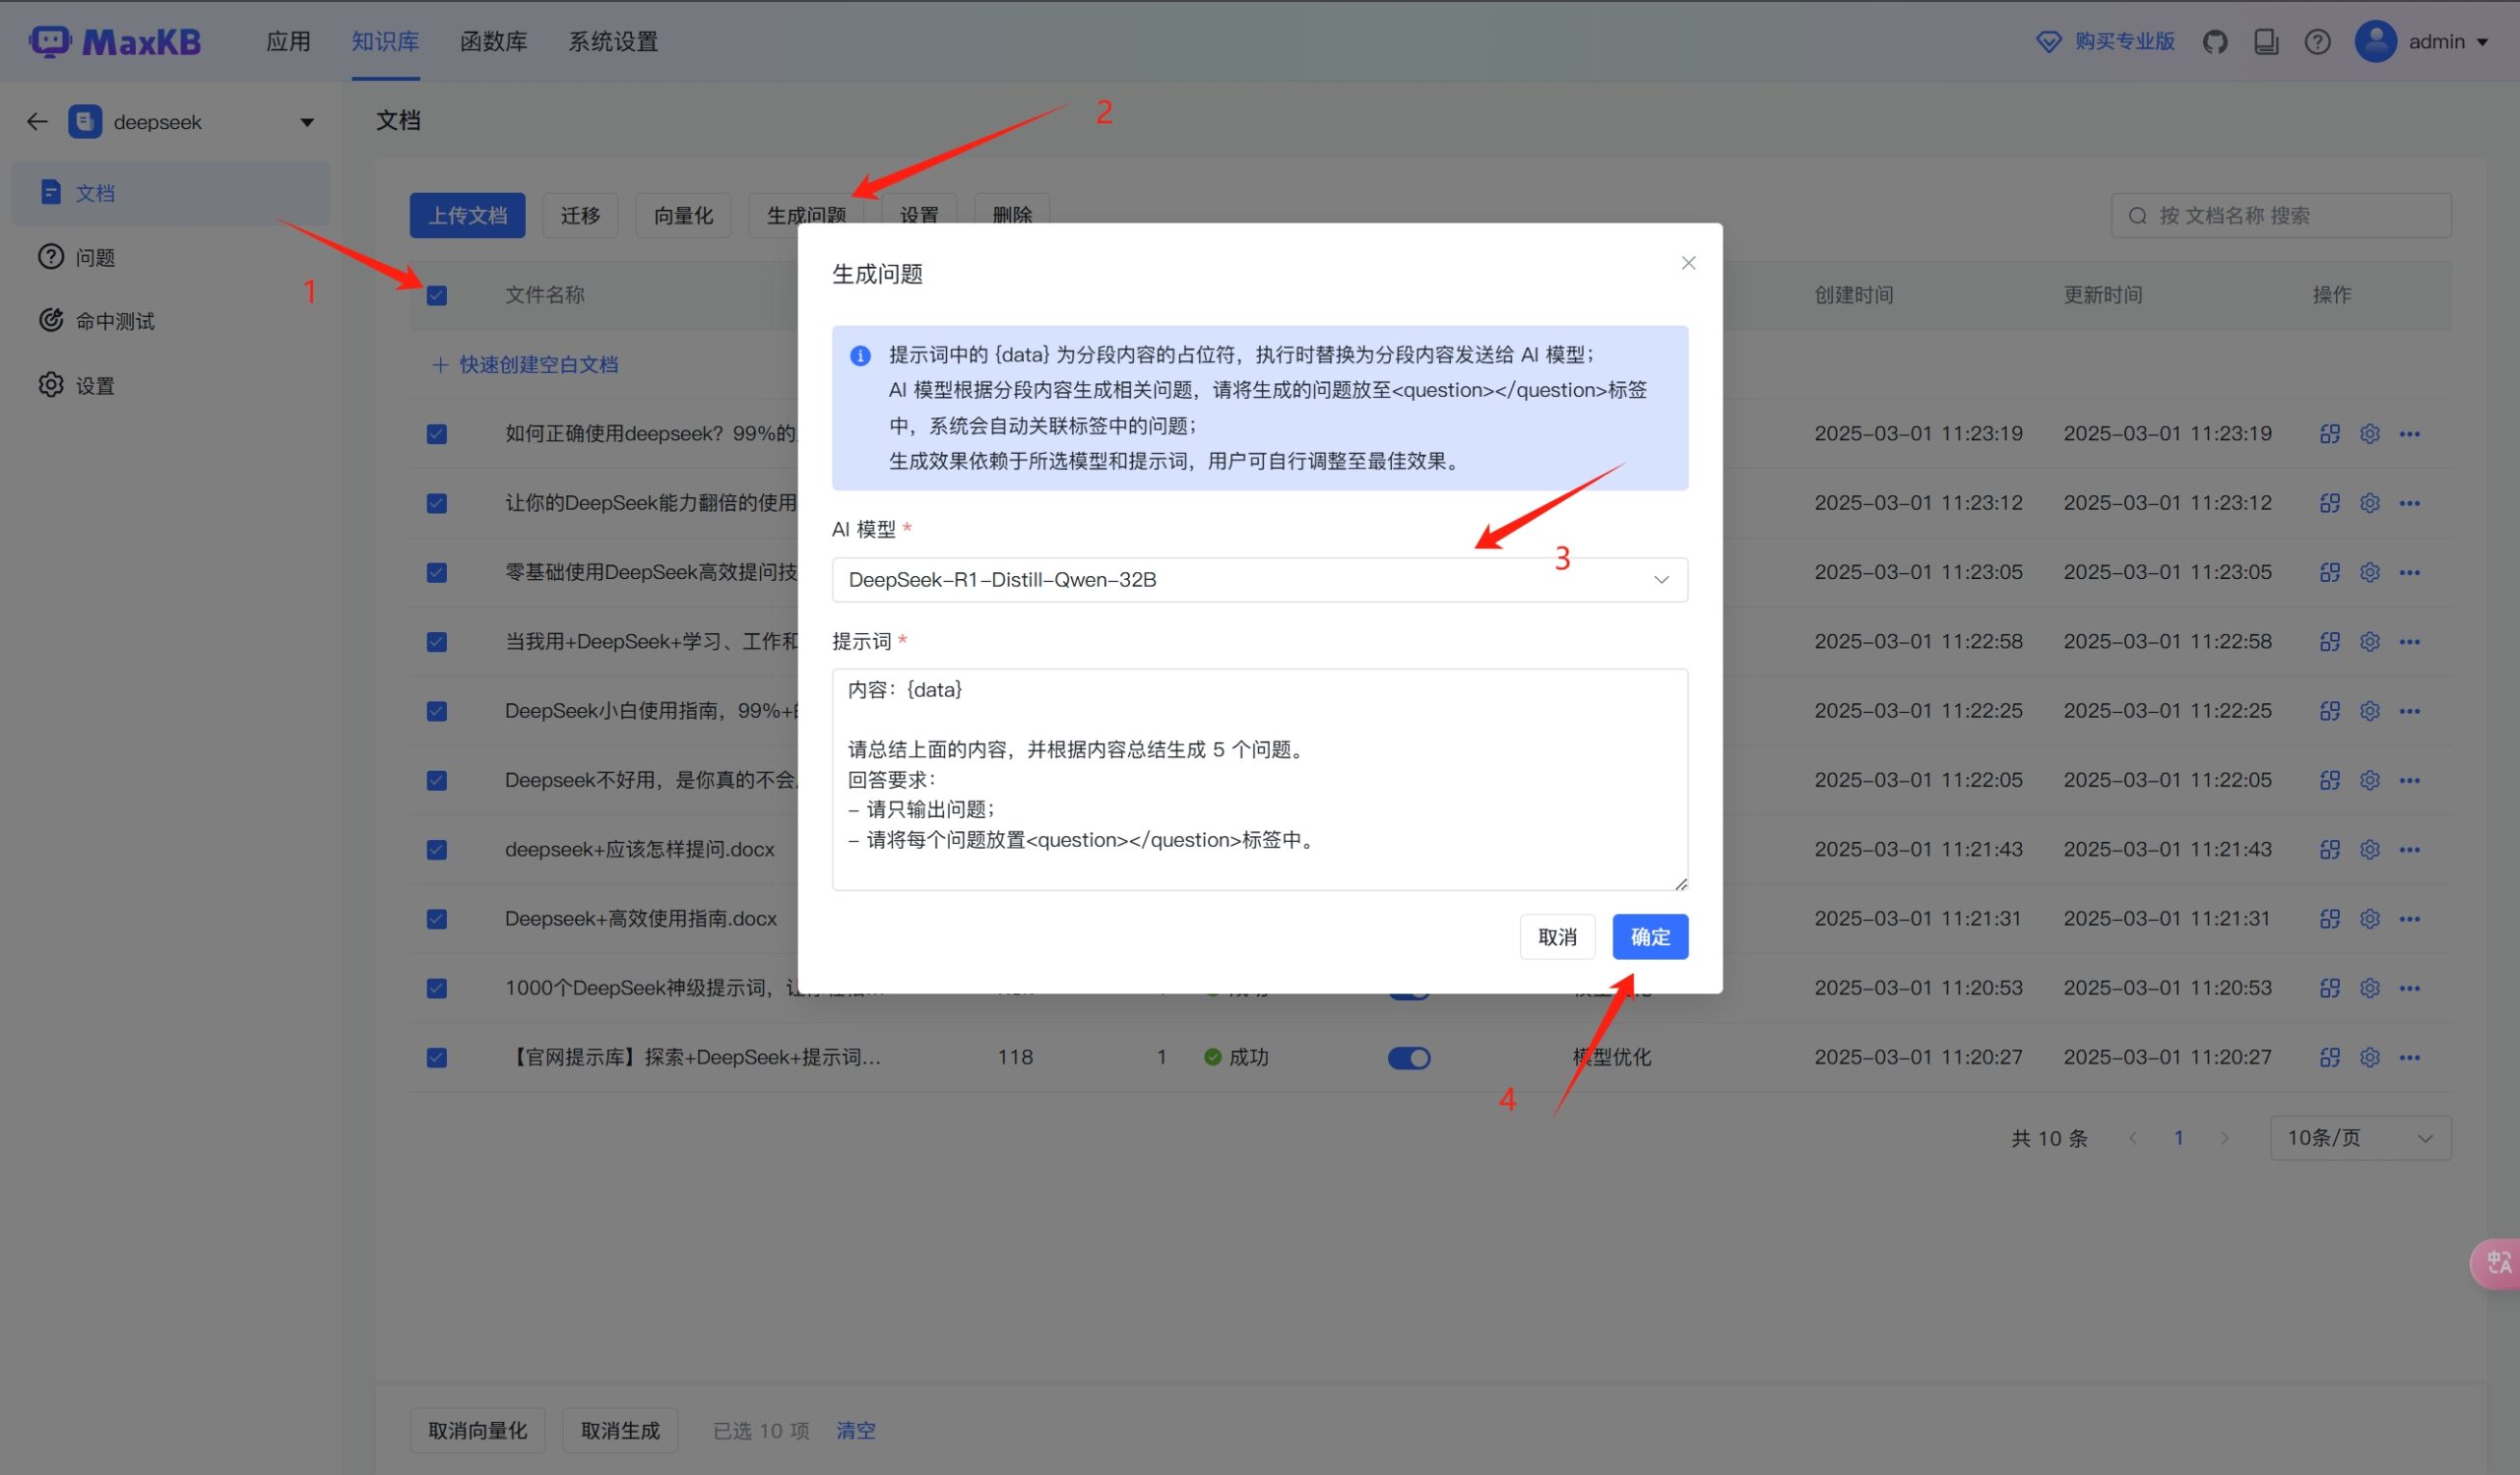Viewport: 2520px width, 1475px height.
Task: Click 快速创建空白文档 link
Action: [x=525, y=365]
